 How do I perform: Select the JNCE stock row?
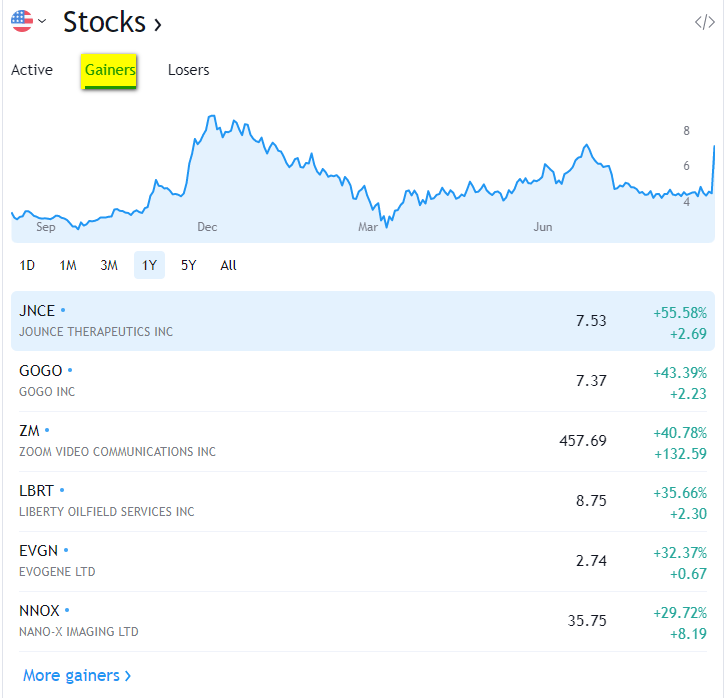point(363,321)
